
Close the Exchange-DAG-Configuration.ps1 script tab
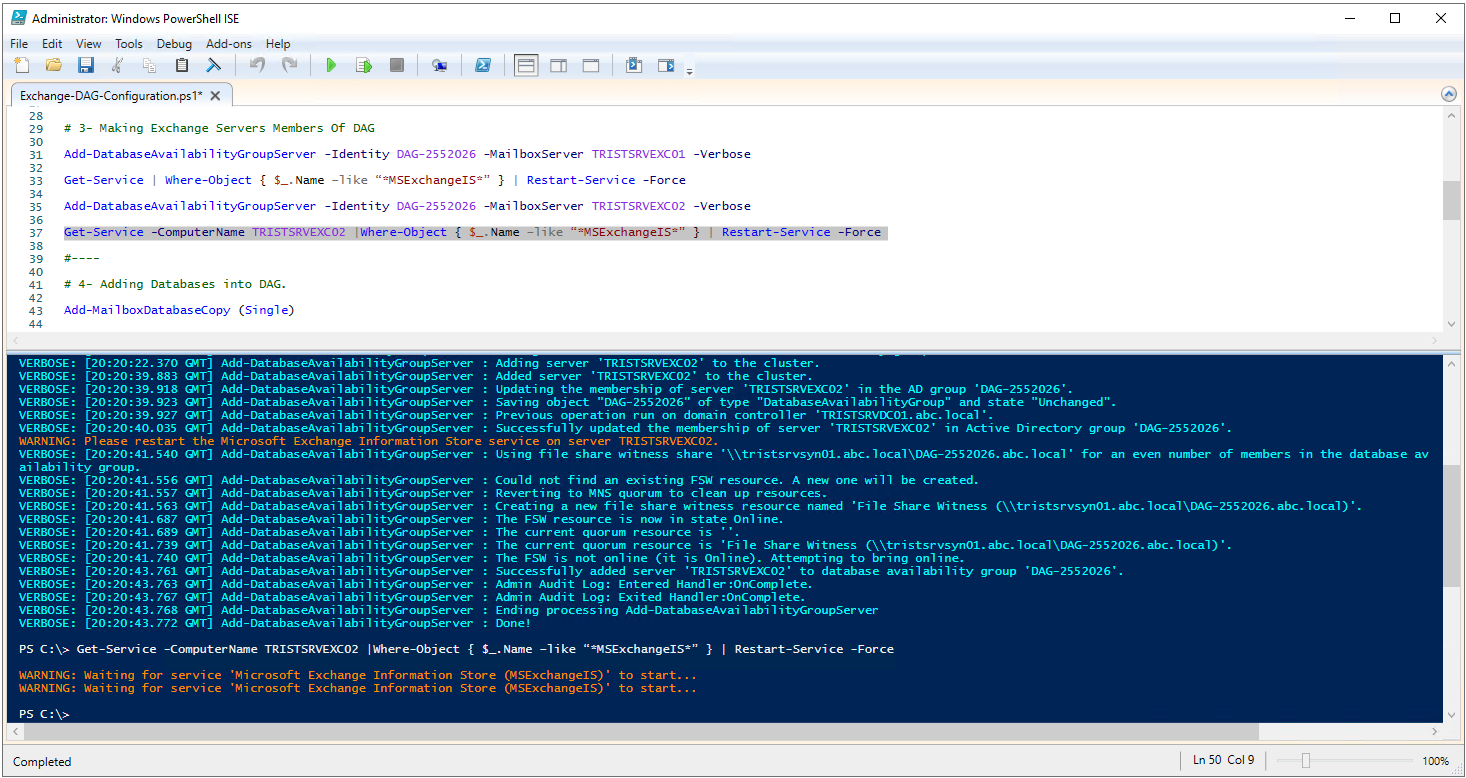[216, 96]
